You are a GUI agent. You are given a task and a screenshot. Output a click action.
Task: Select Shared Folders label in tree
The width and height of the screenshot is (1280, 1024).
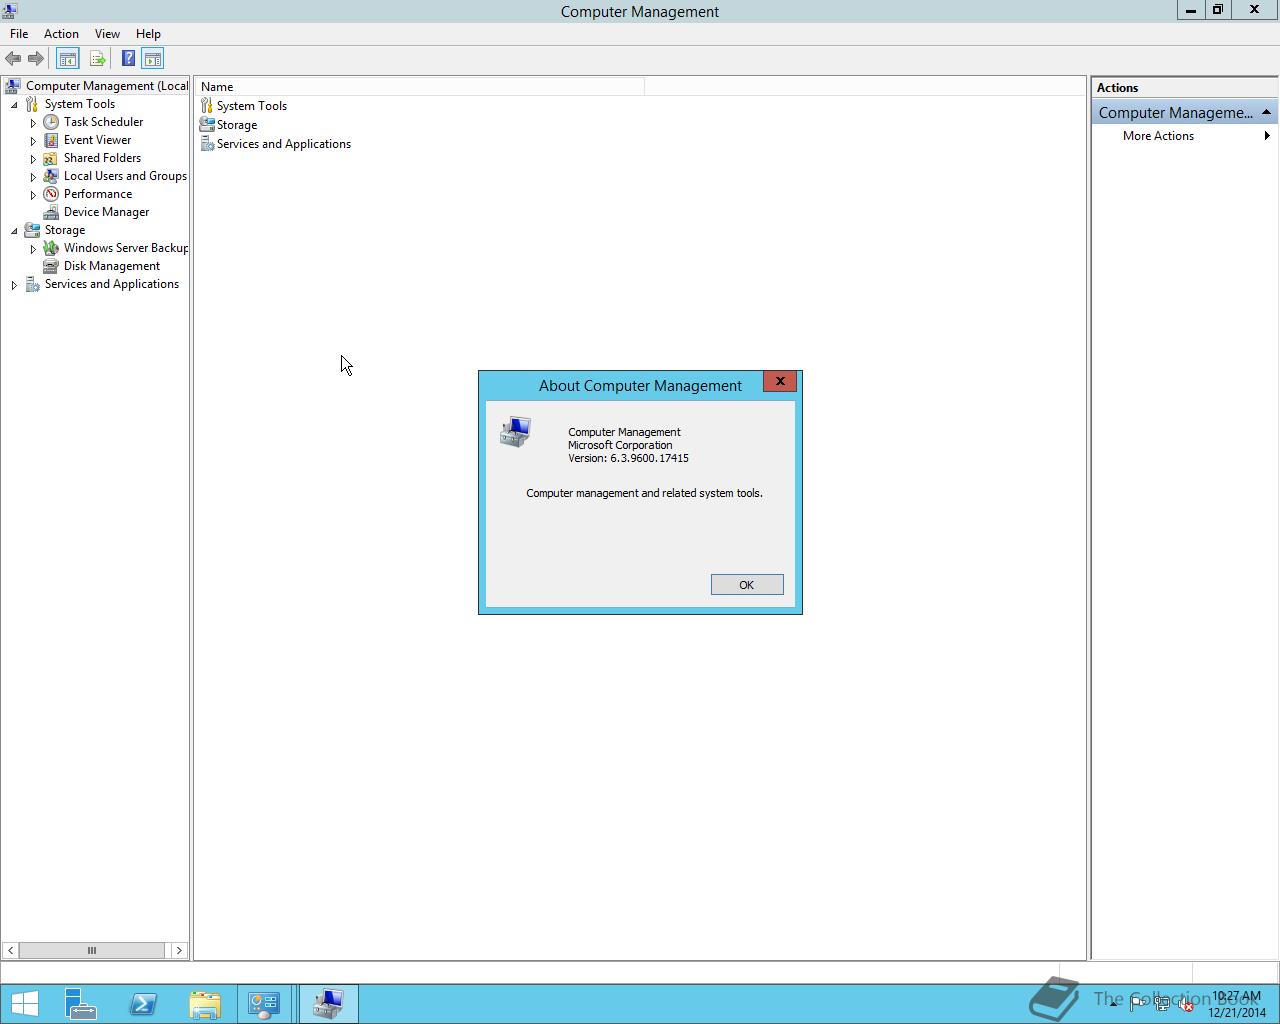(102, 158)
